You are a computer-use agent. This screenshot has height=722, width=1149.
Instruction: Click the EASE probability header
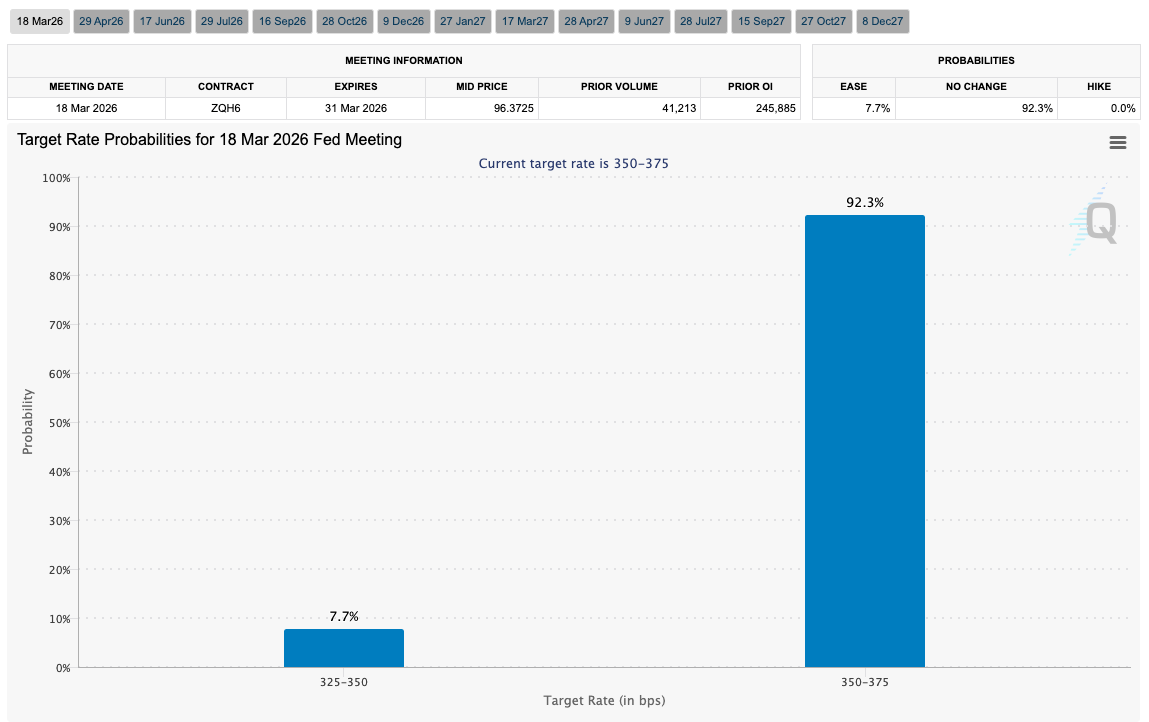pos(853,86)
